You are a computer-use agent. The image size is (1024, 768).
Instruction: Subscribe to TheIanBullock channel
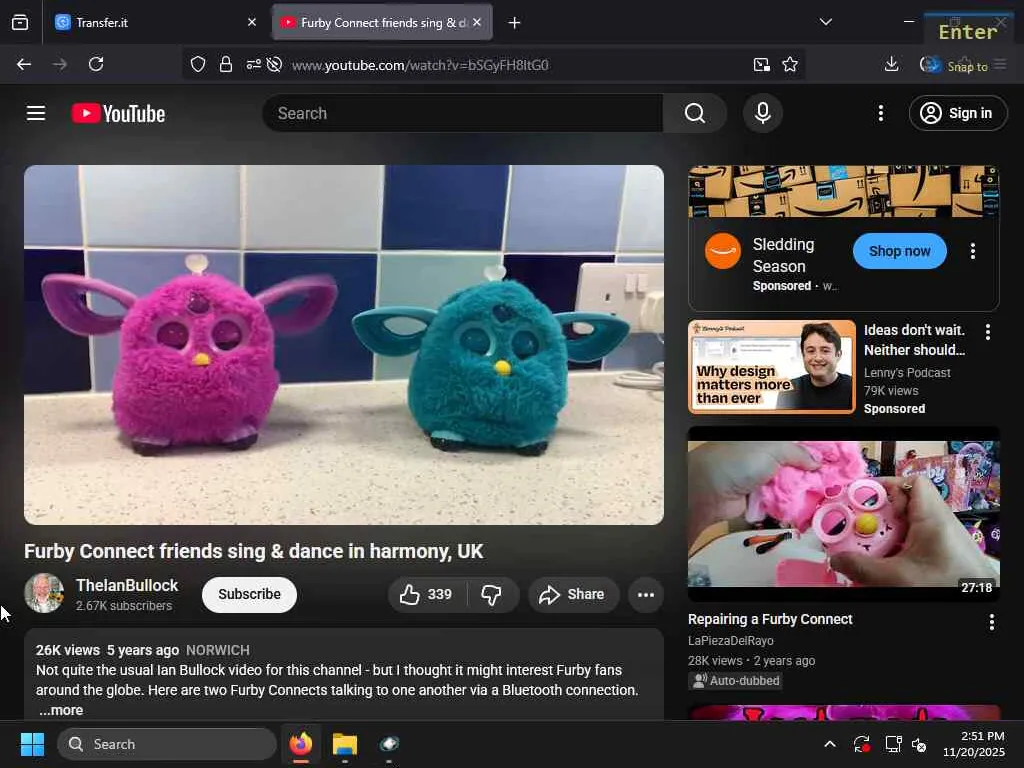249,594
